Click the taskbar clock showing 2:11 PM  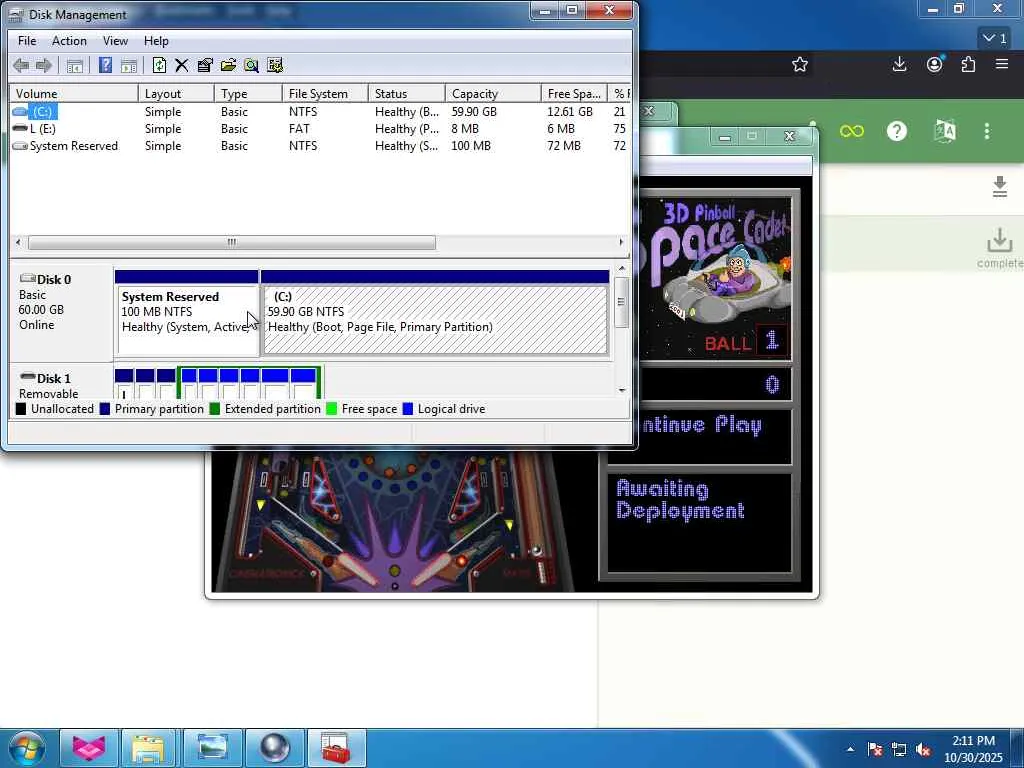(x=973, y=748)
